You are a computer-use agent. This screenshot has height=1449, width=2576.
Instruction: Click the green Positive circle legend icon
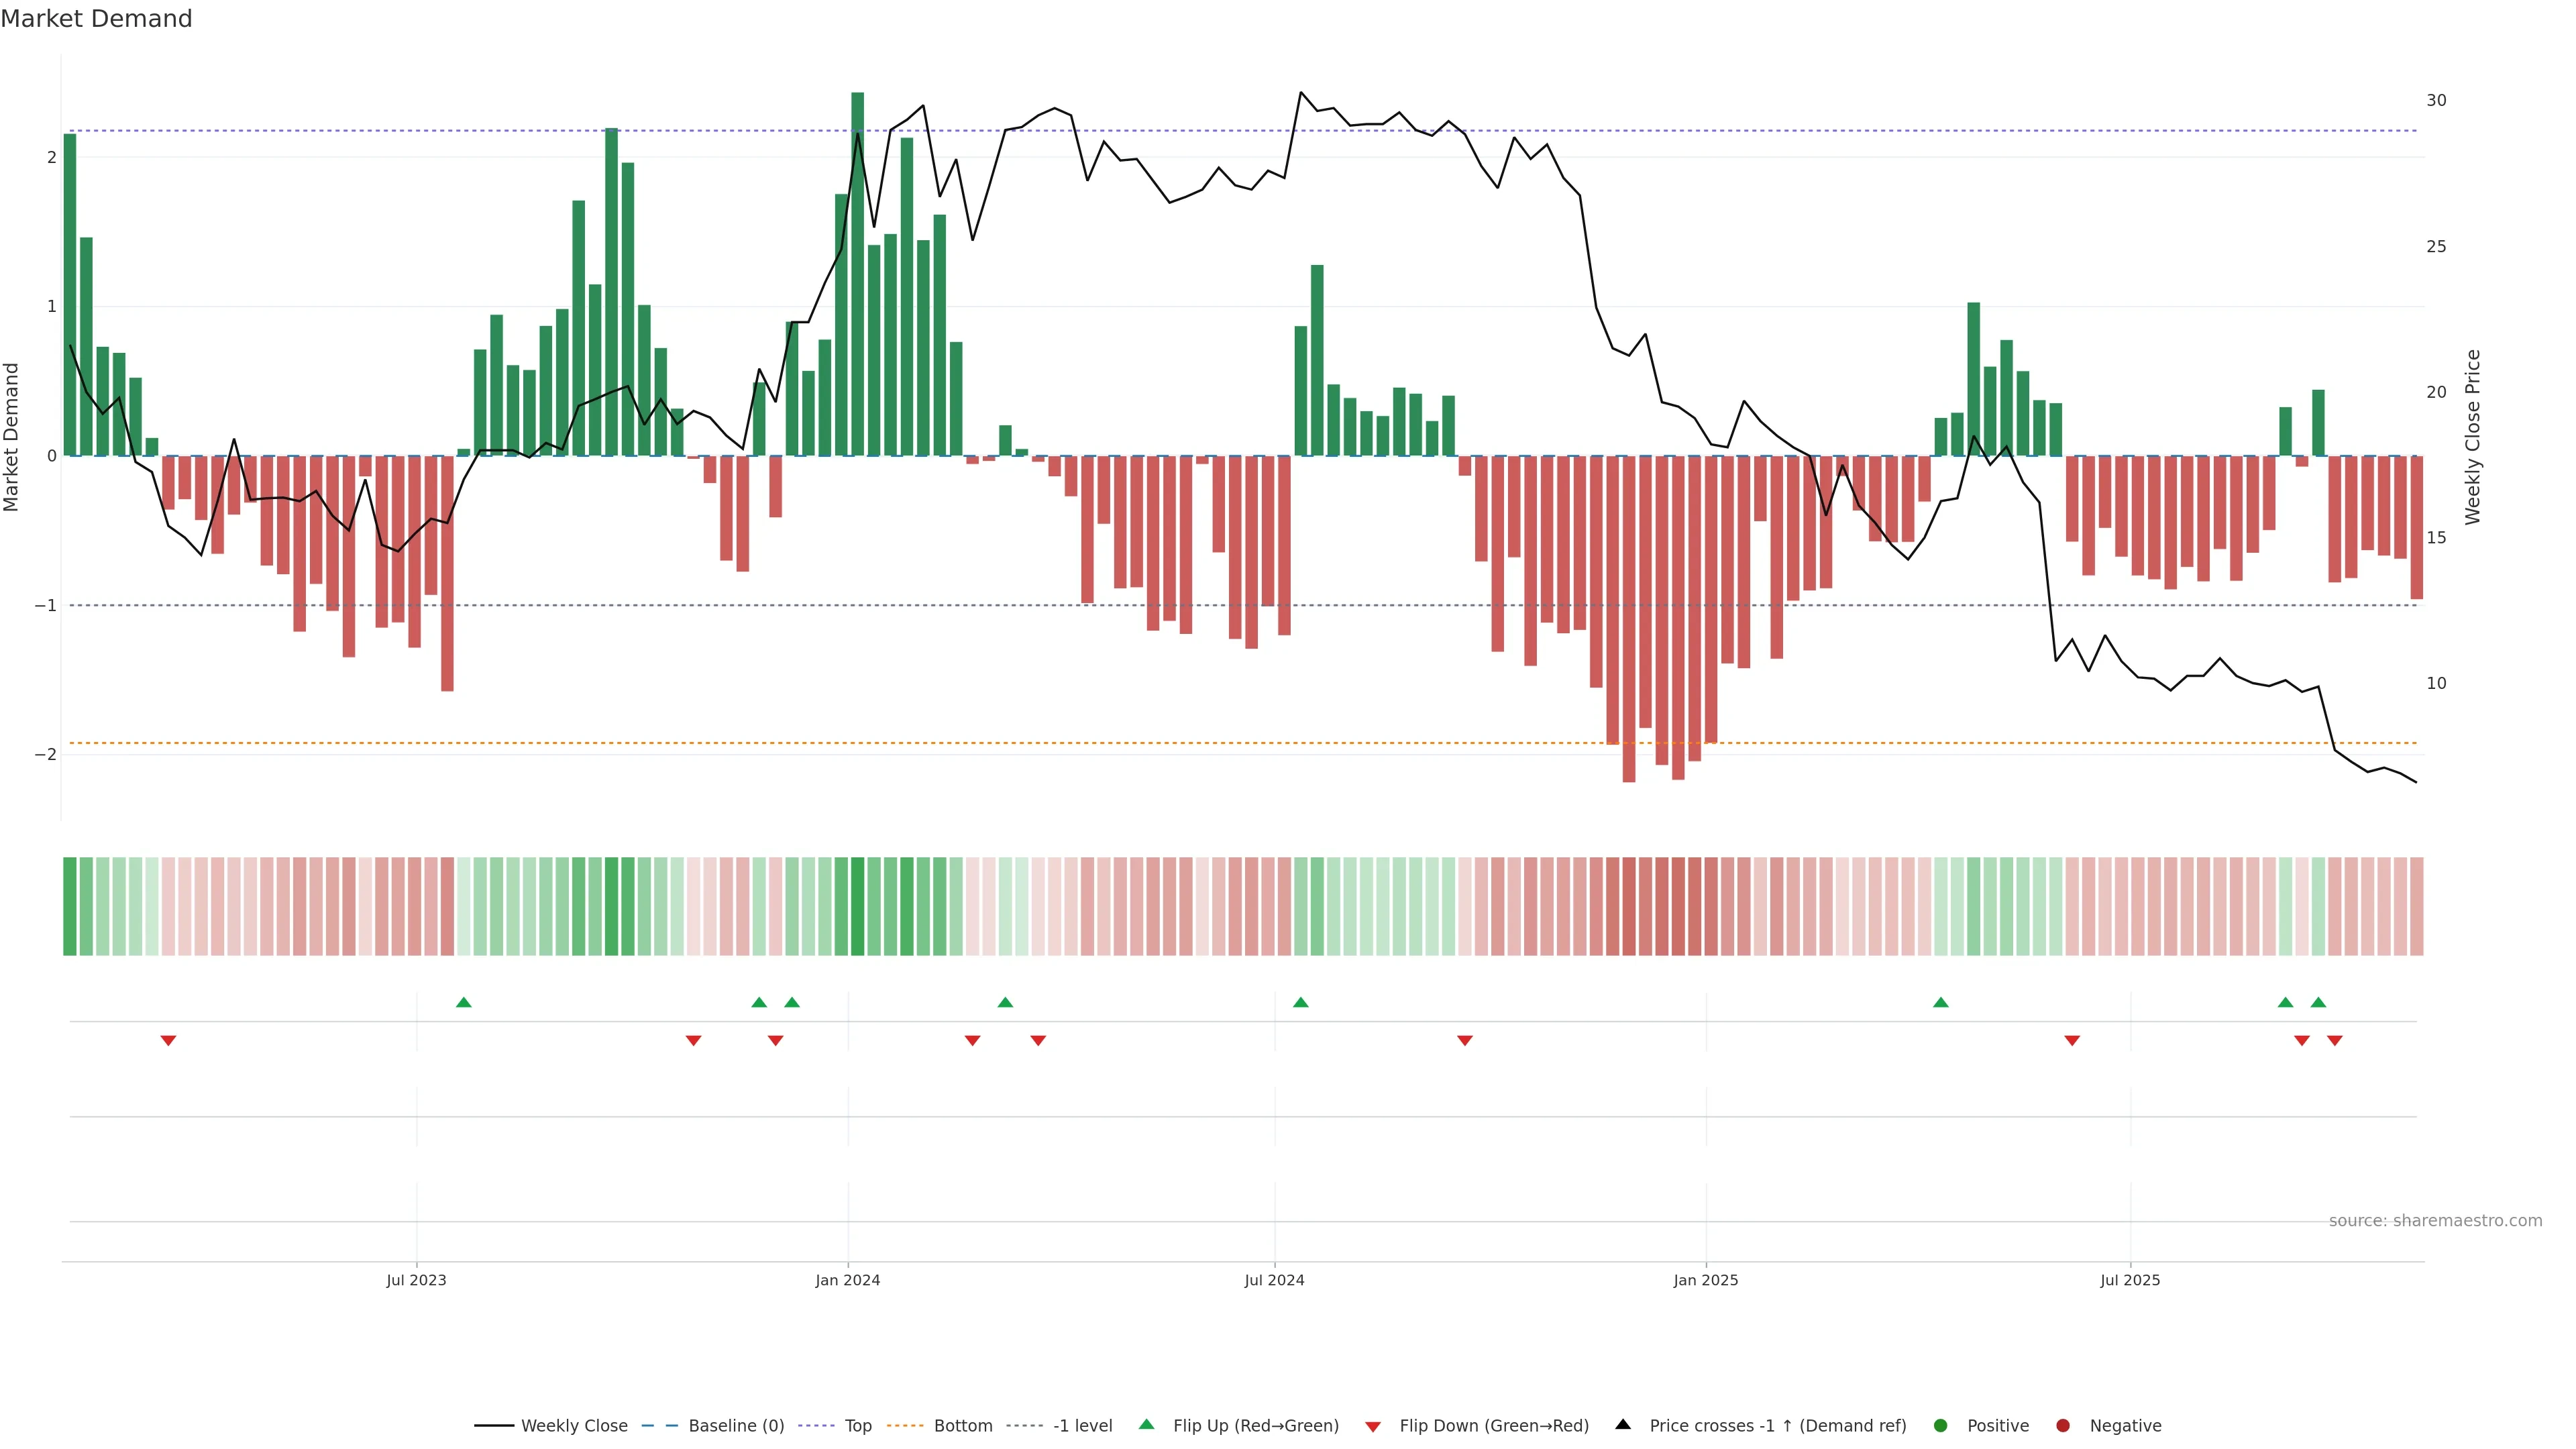(1941, 1425)
